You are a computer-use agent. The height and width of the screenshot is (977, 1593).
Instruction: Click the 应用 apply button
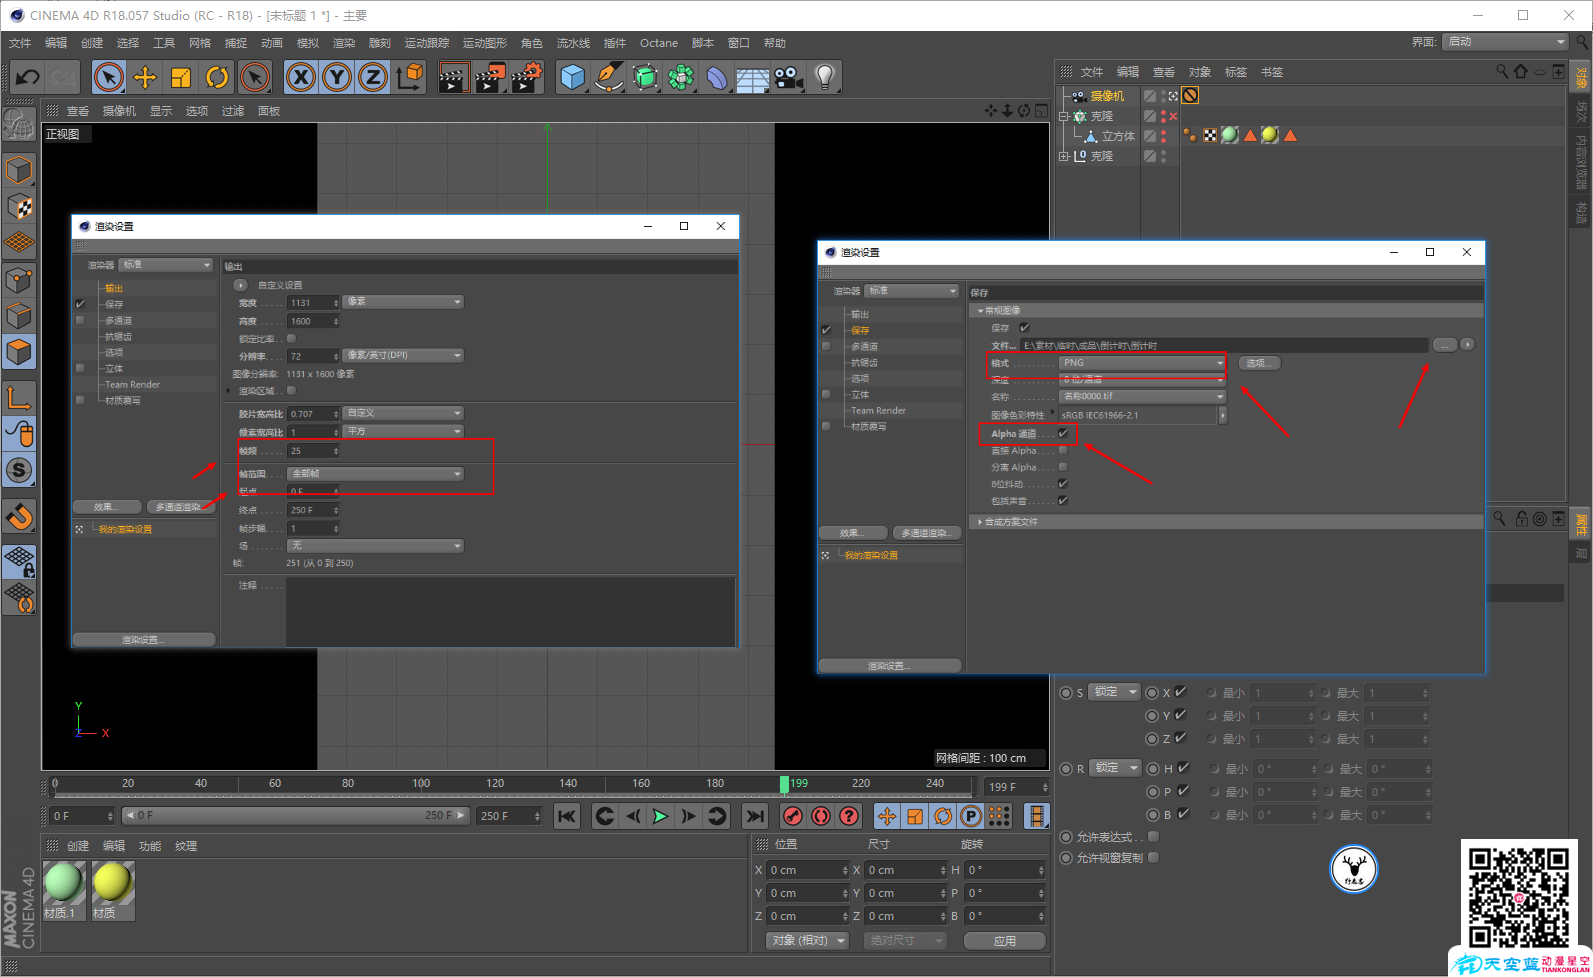[x=1005, y=941]
